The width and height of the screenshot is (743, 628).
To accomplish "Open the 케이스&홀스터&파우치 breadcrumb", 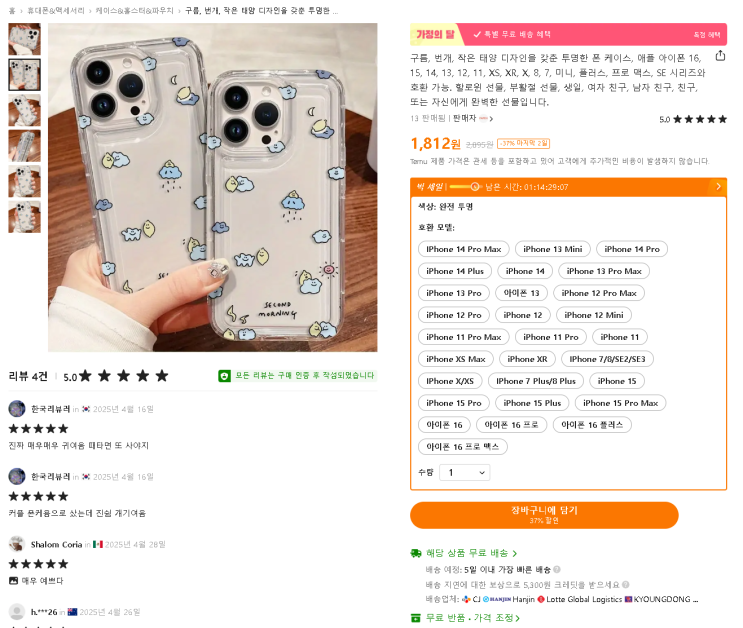I will (x=135, y=10).
